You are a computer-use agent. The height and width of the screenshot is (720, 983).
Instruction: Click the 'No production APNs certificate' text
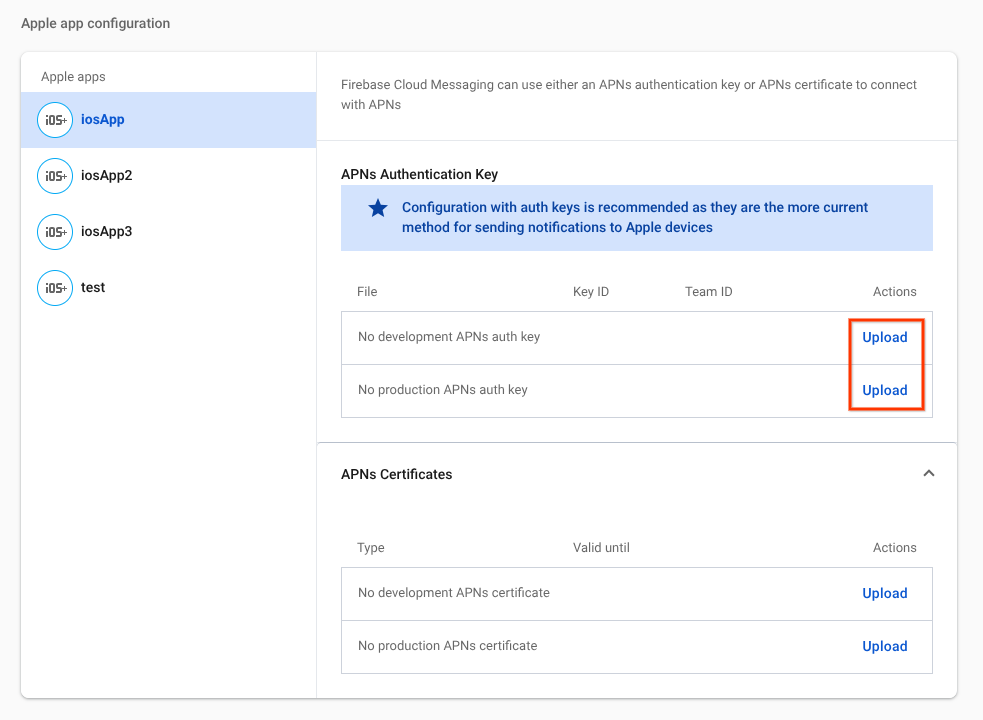(x=447, y=647)
